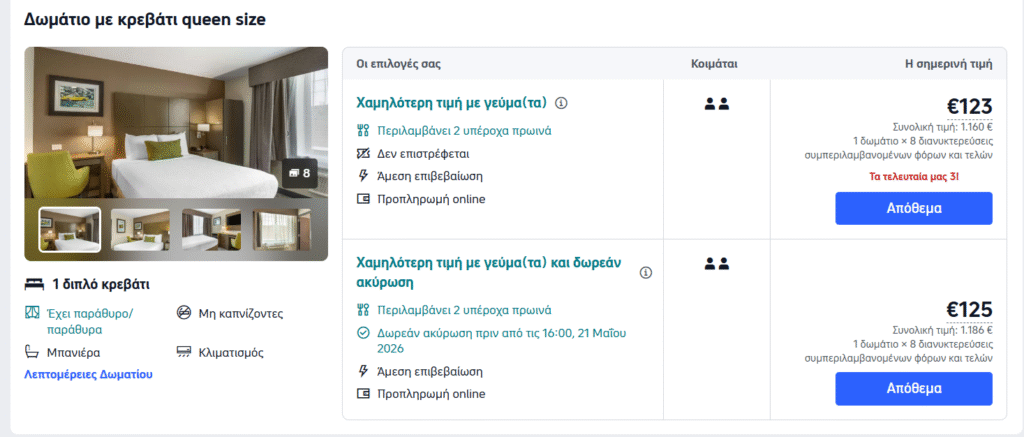This screenshot has height=437, width=1024.
Task: Open the main room photo
Action: click(176, 122)
